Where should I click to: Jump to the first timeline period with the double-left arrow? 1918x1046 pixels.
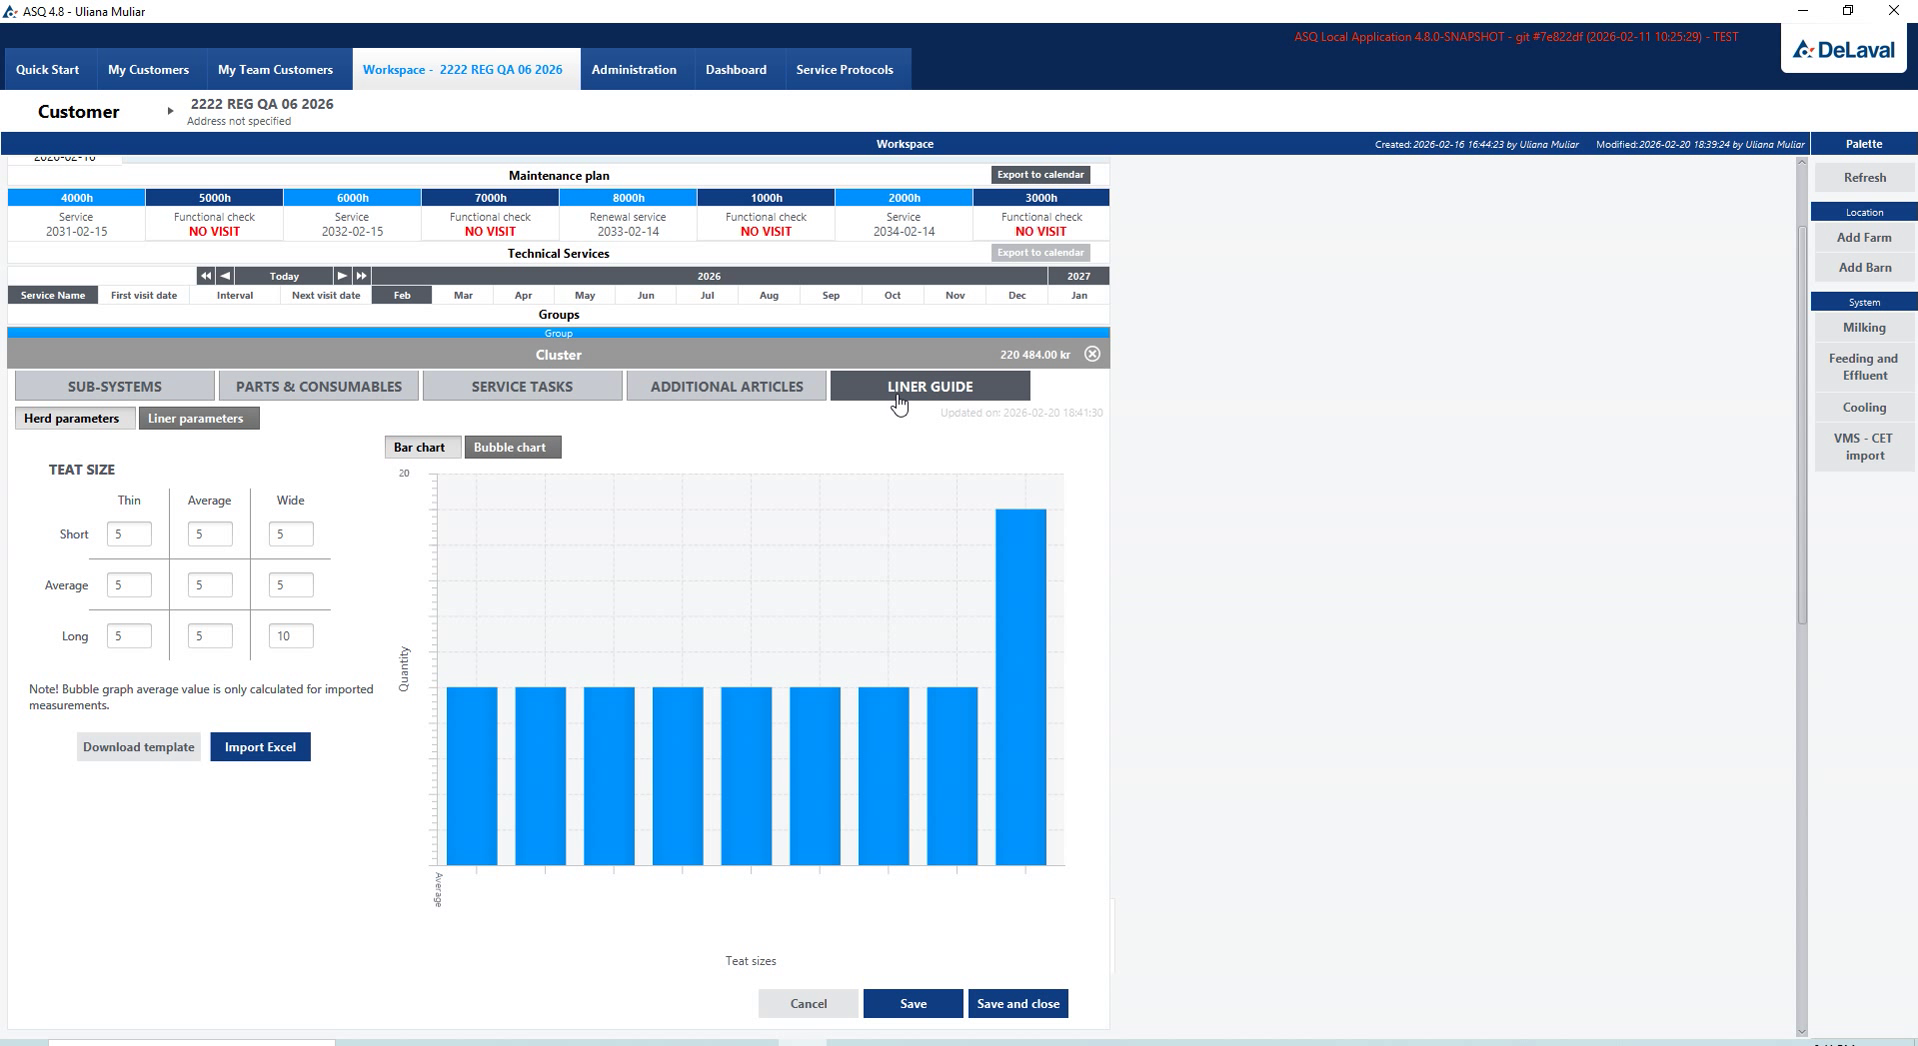coord(205,276)
